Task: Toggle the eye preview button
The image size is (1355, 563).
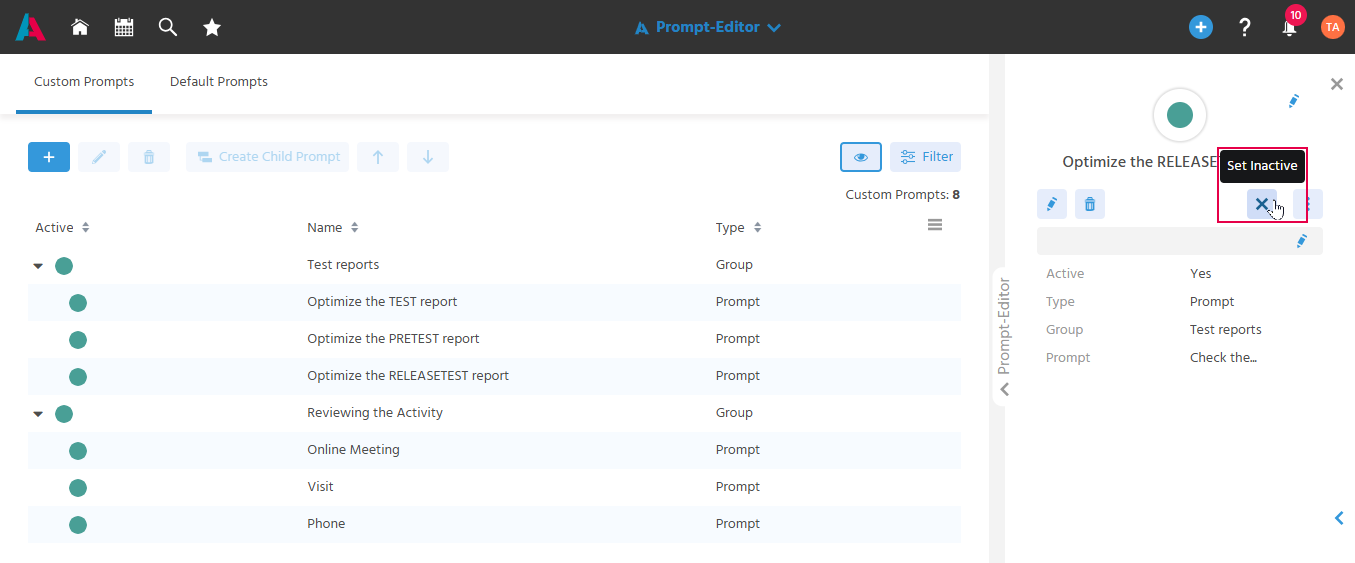Action: [861, 157]
